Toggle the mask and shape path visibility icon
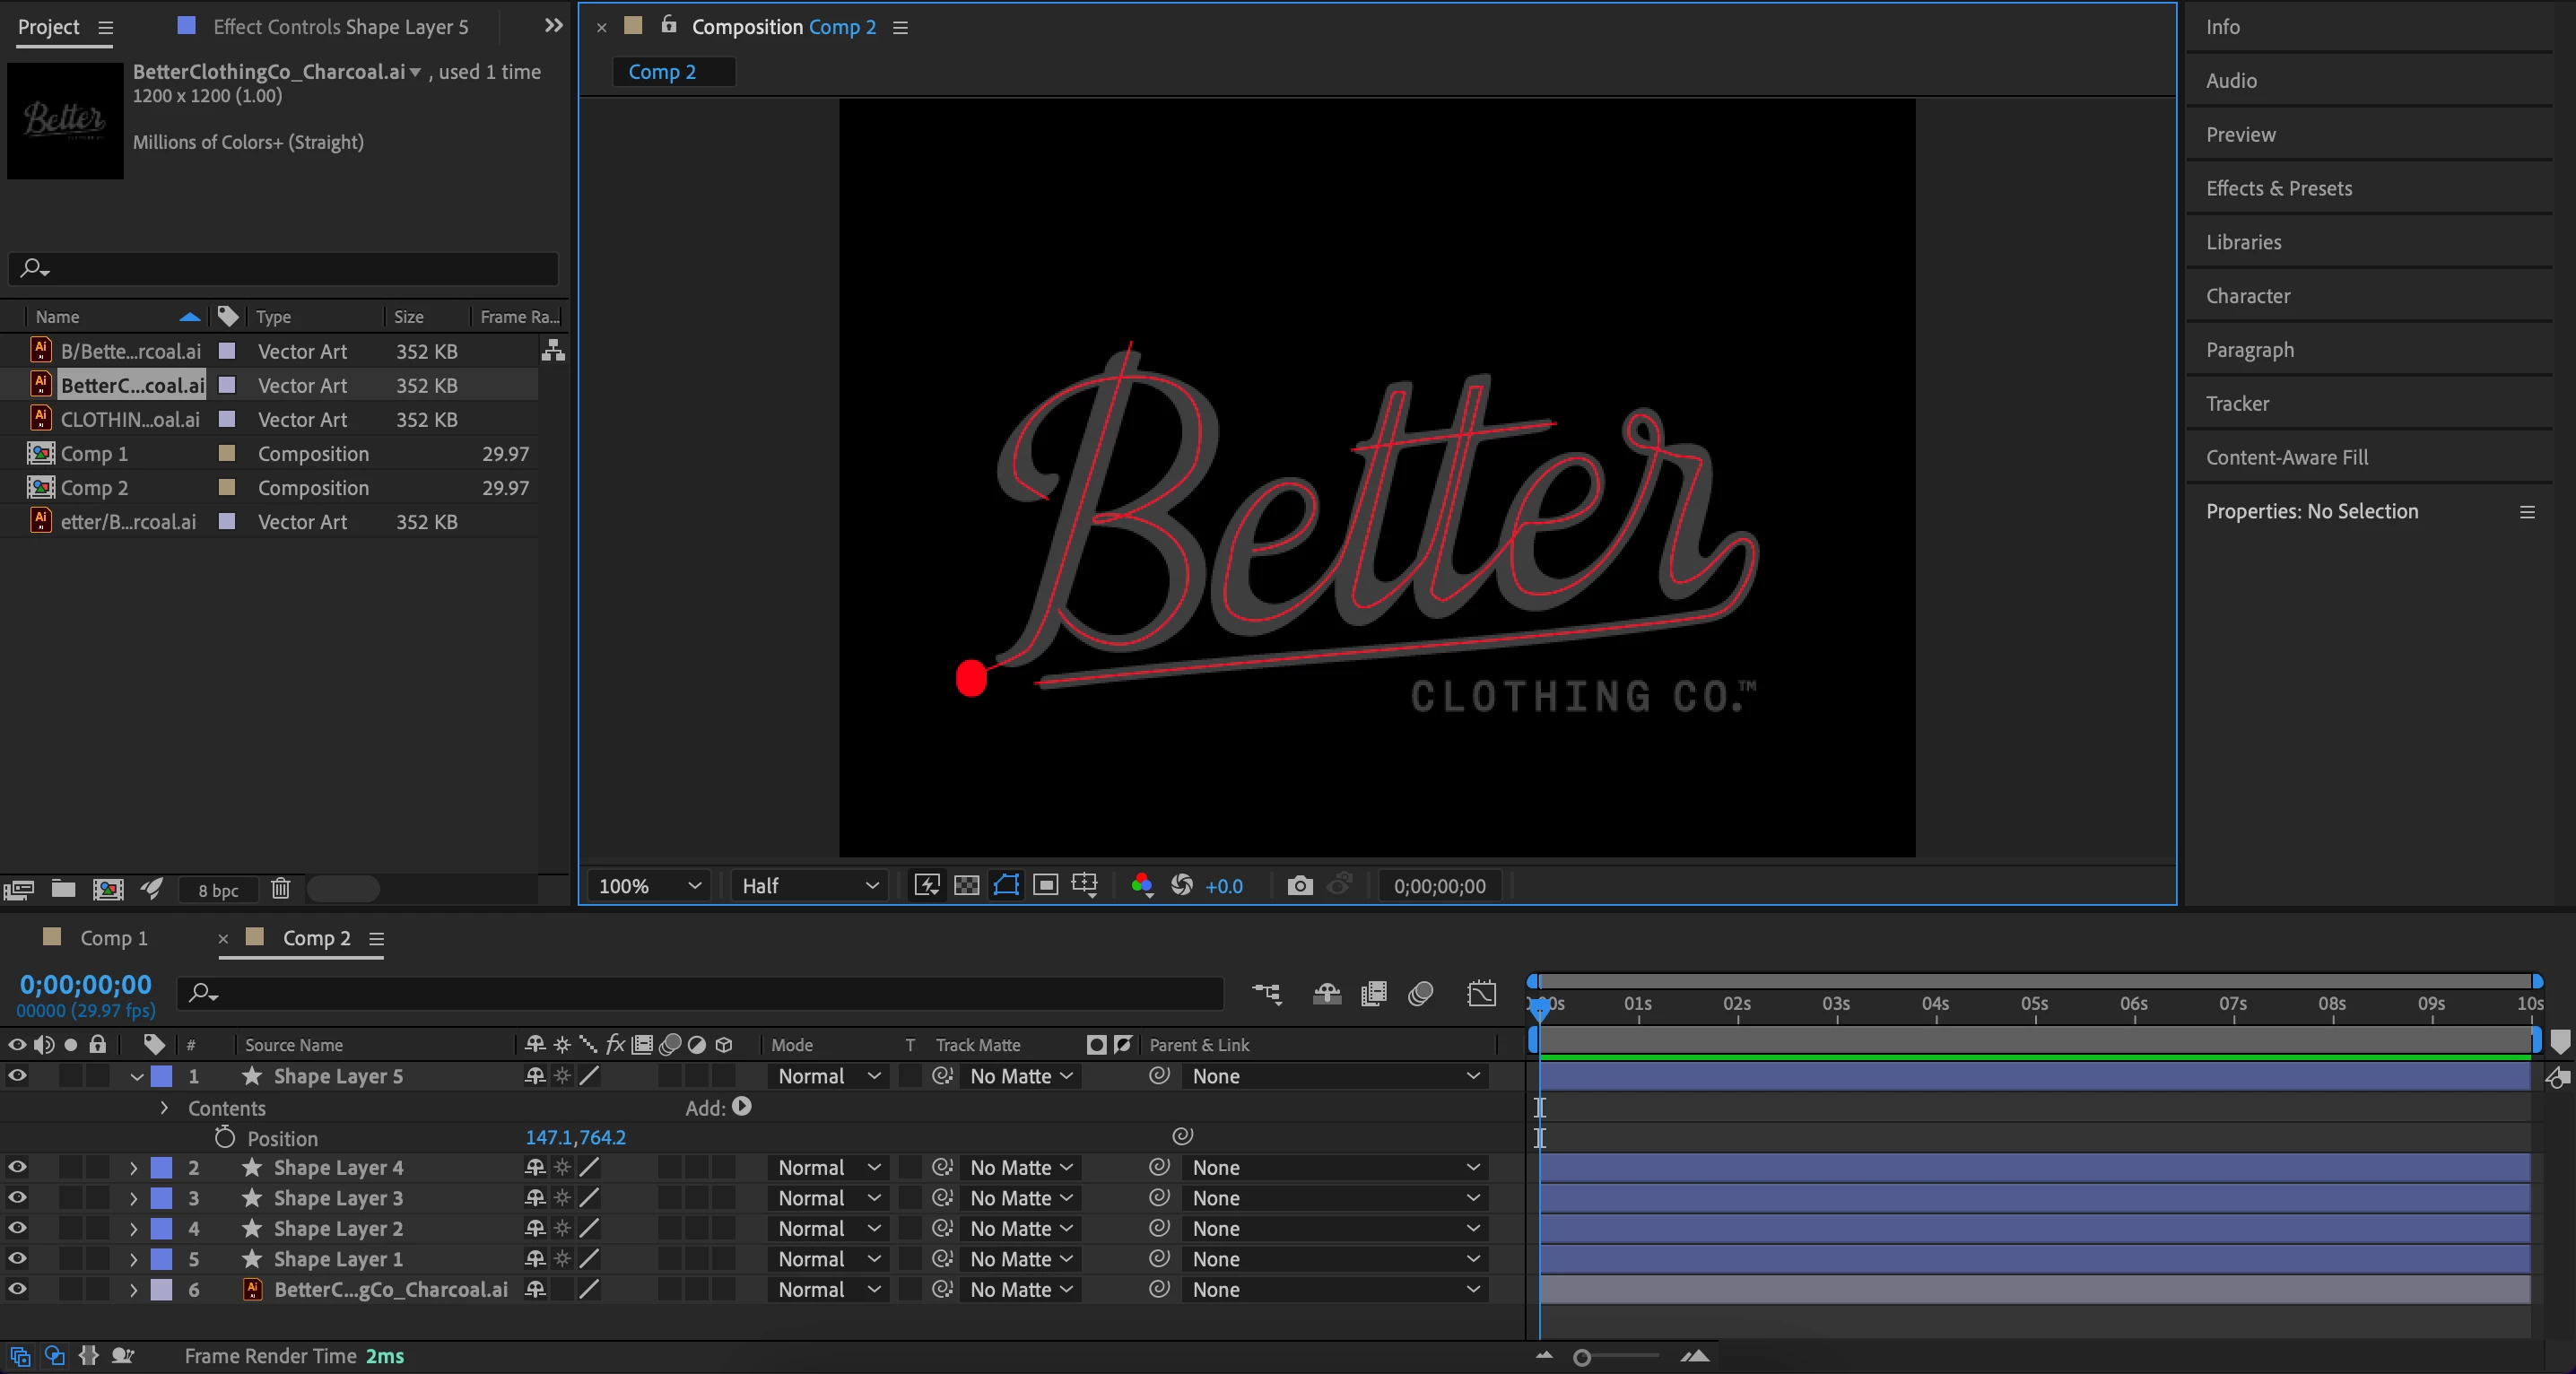 click(1006, 886)
